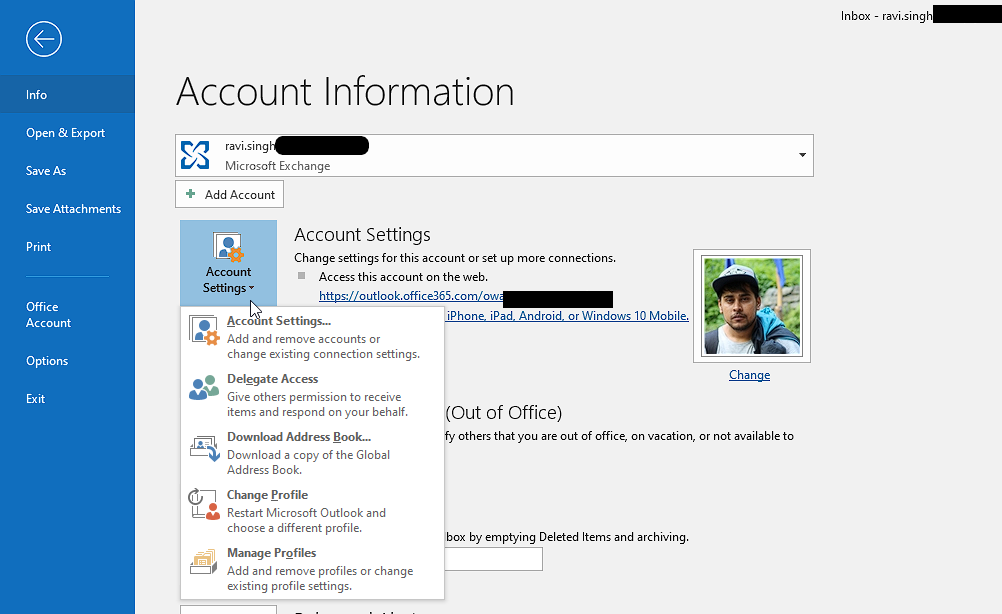Expand the account selector dropdown arrow

tap(802, 155)
